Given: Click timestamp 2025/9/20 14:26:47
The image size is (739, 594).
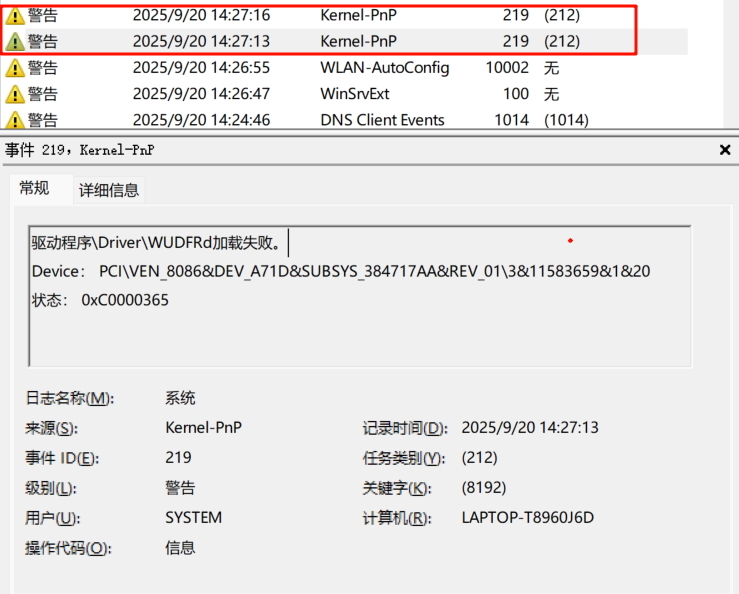Looking at the screenshot, I should (x=201, y=94).
